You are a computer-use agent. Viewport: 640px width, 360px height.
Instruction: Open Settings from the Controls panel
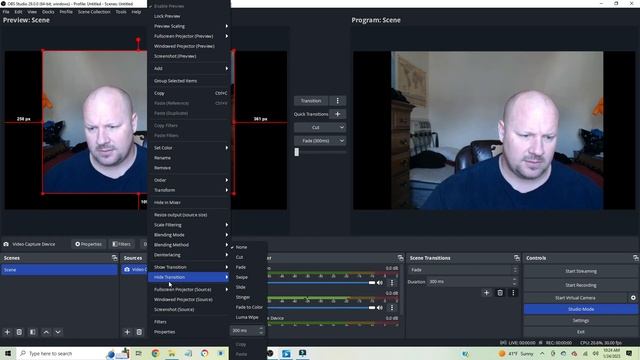[580, 320]
